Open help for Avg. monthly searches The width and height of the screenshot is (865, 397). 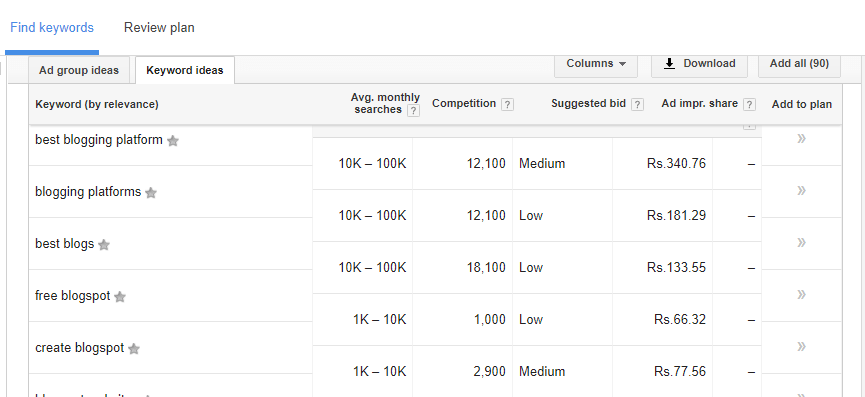[x=413, y=111]
